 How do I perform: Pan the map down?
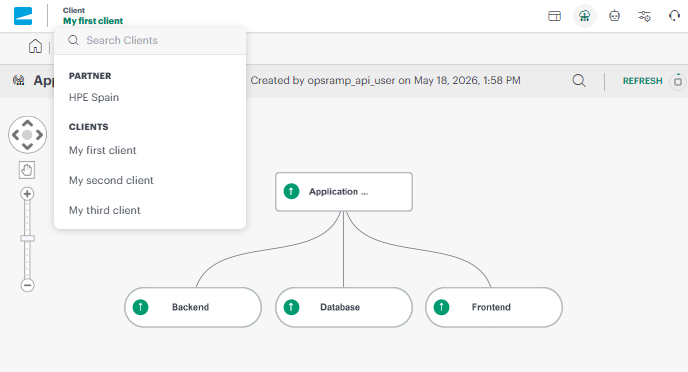(x=28, y=147)
